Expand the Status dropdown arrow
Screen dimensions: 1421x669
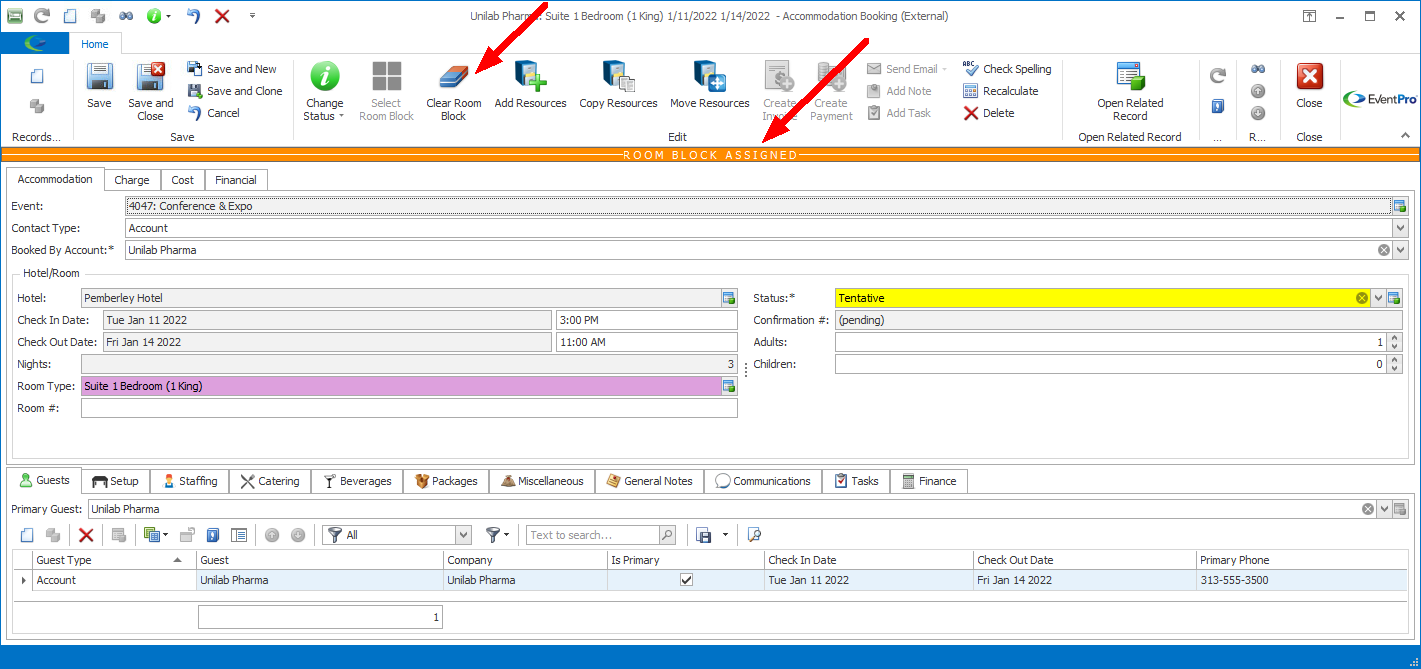(x=1378, y=298)
